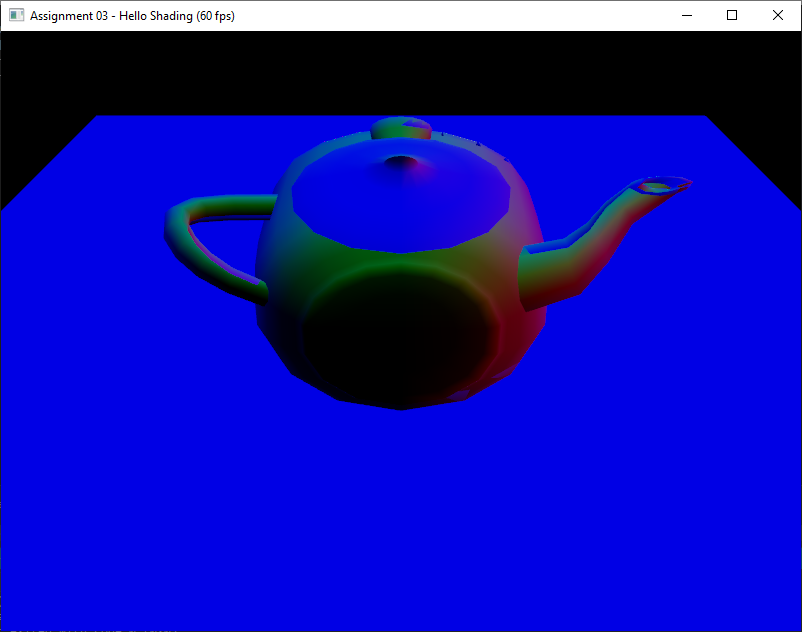Click the rendered teapot body
This screenshot has height=632, width=802.
coord(400,271)
